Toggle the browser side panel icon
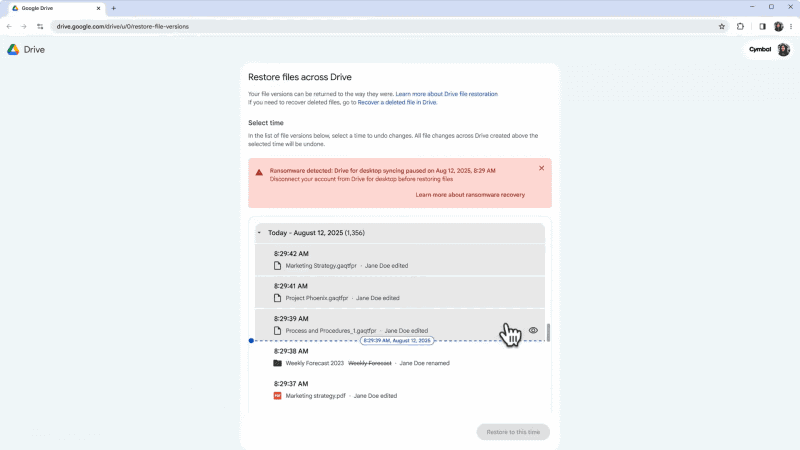 (x=762, y=27)
